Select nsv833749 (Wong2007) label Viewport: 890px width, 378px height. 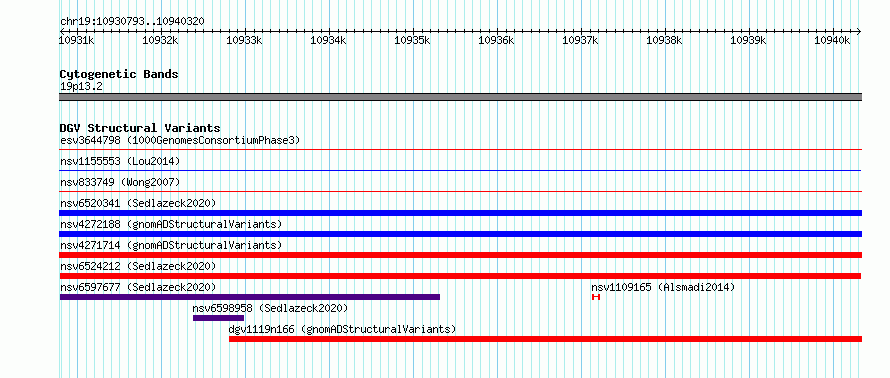tap(120, 183)
